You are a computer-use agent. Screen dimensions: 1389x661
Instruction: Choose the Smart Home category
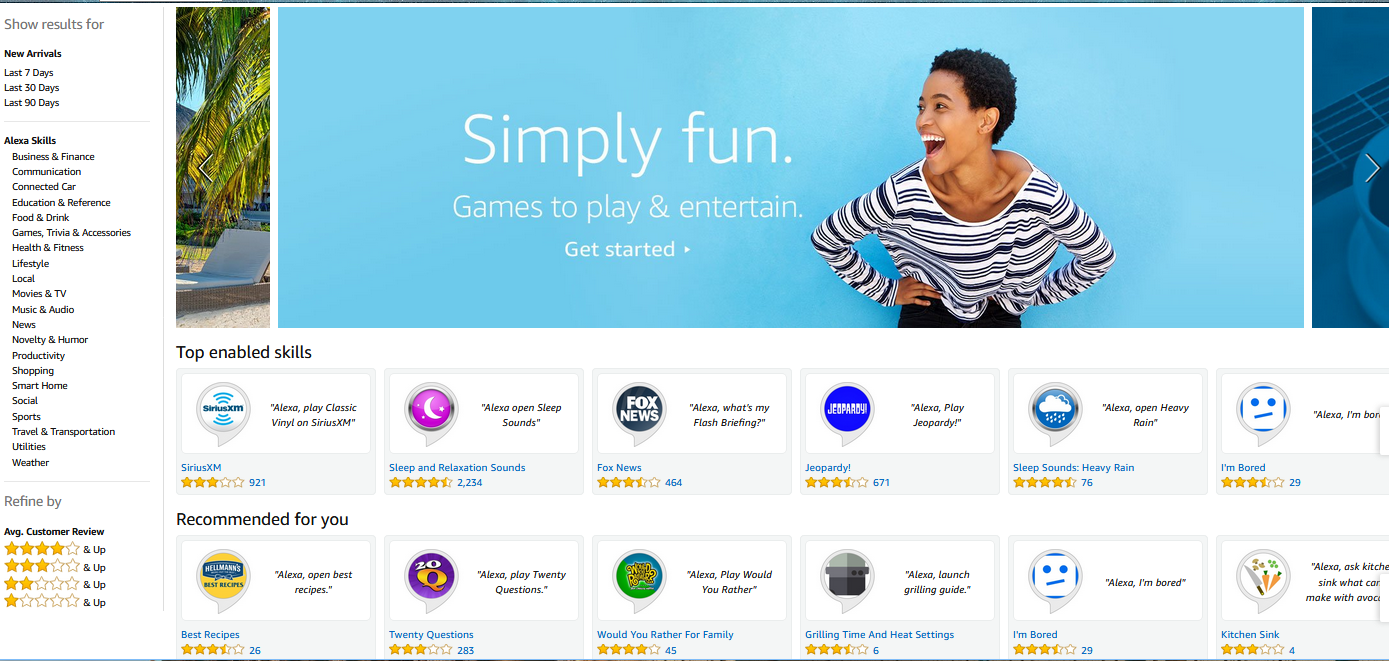tap(40, 385)
